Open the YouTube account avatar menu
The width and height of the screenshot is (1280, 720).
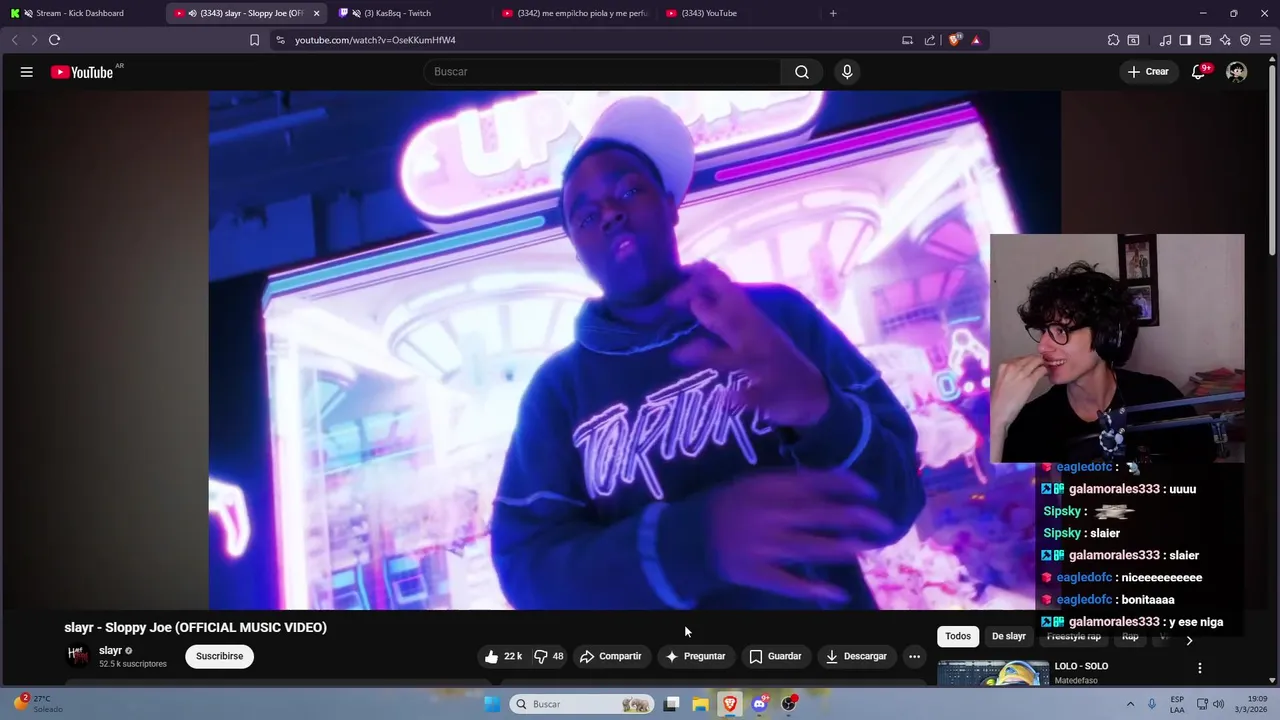(x=1237, y=72)
